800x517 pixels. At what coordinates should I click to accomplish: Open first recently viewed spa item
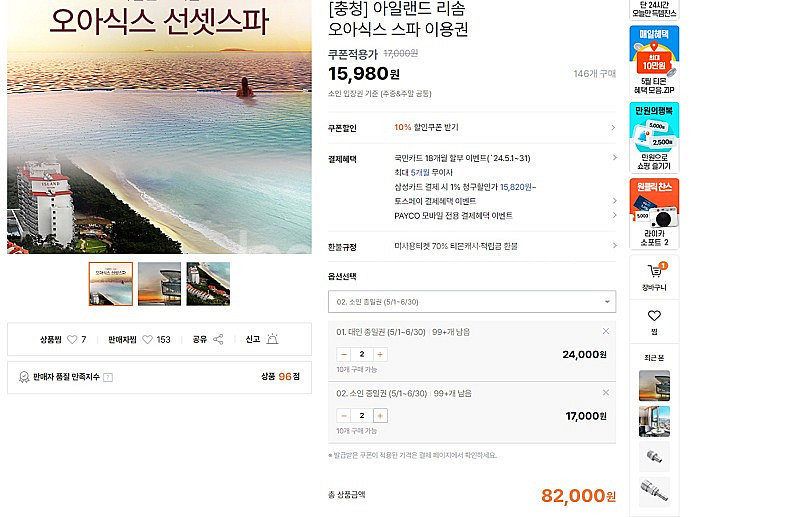(x=654, y=385)
